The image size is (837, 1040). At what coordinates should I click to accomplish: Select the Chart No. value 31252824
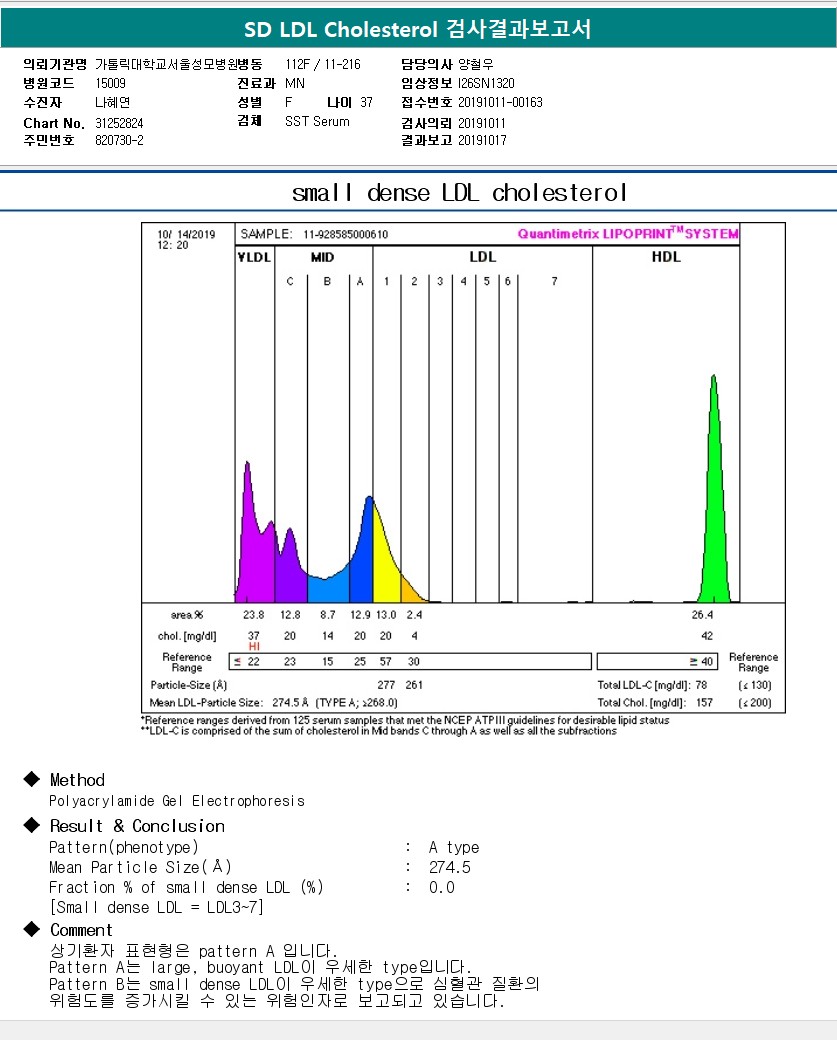coord(119,123)
